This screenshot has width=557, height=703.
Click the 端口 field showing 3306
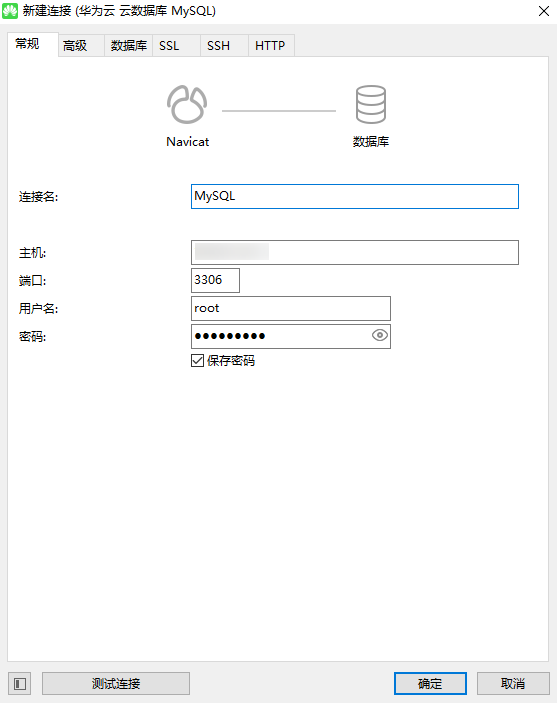pyautogui.click(x=215, y=280)
